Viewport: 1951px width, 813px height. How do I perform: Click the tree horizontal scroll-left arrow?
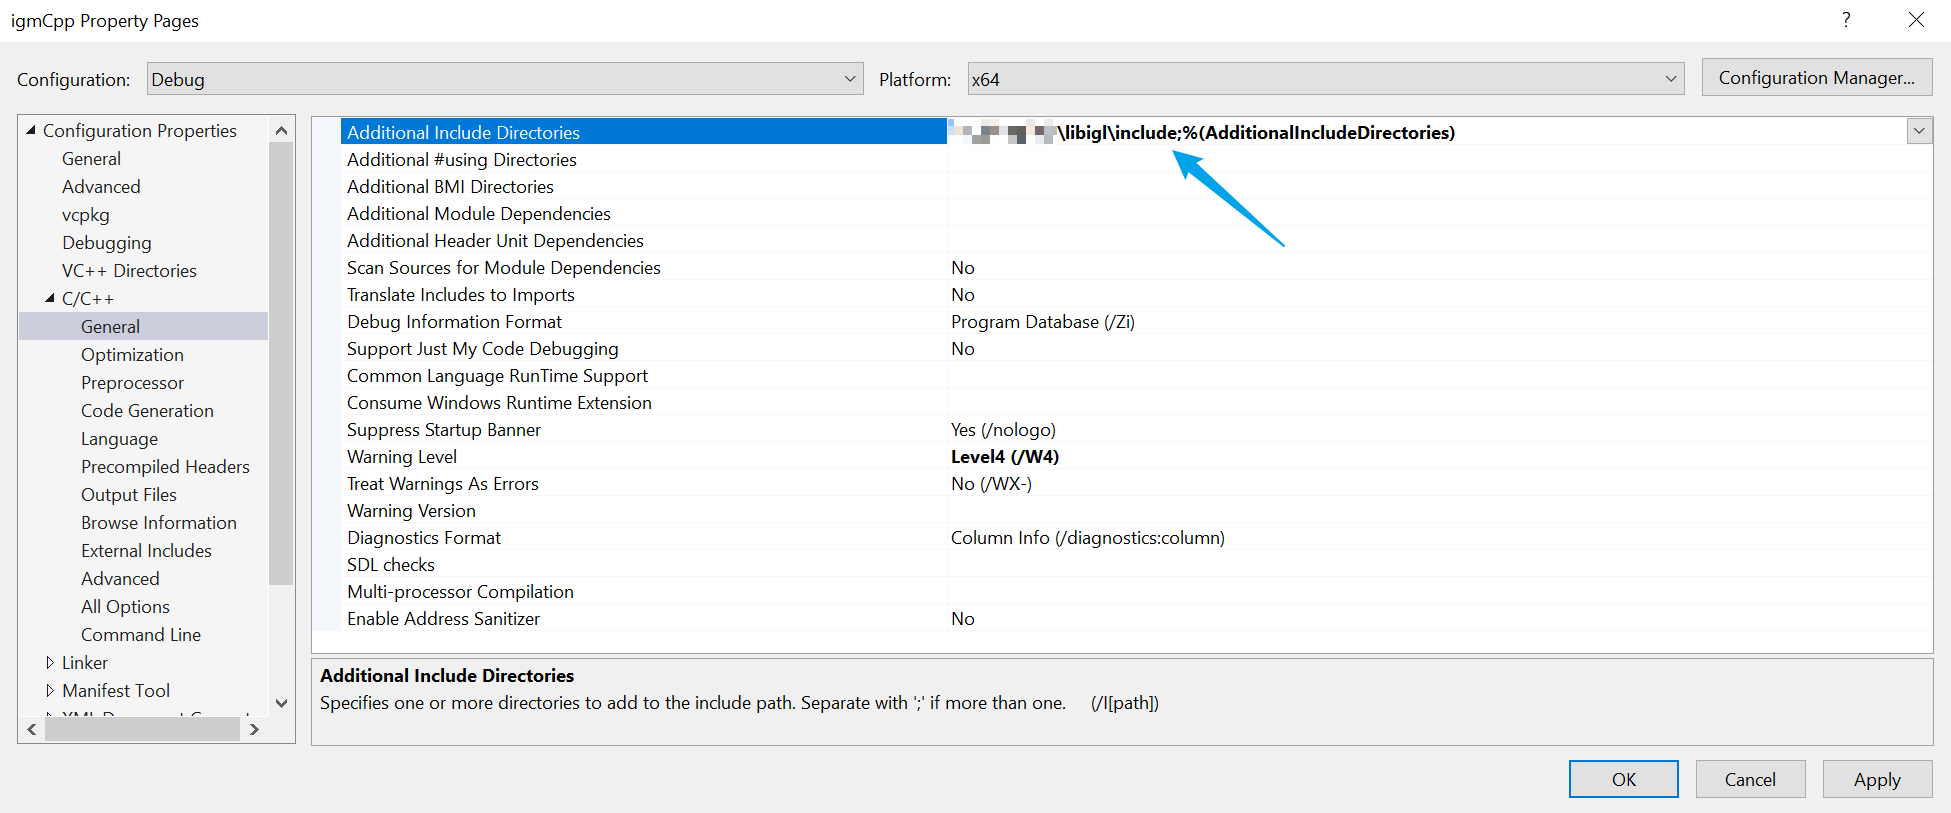click(32, 729)
